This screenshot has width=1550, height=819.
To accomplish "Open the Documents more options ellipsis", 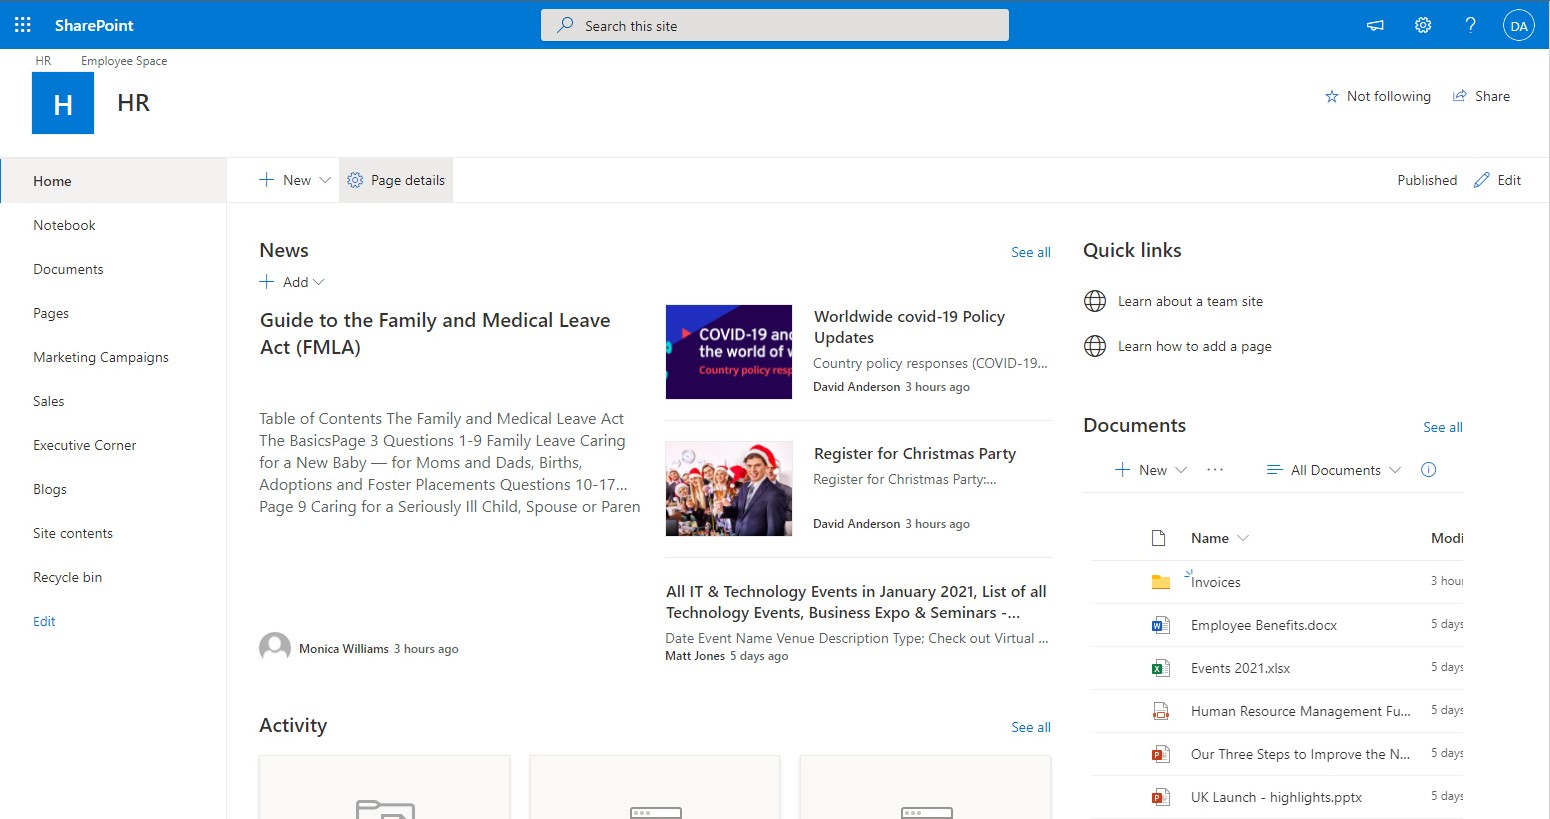I will (1215, 470).
